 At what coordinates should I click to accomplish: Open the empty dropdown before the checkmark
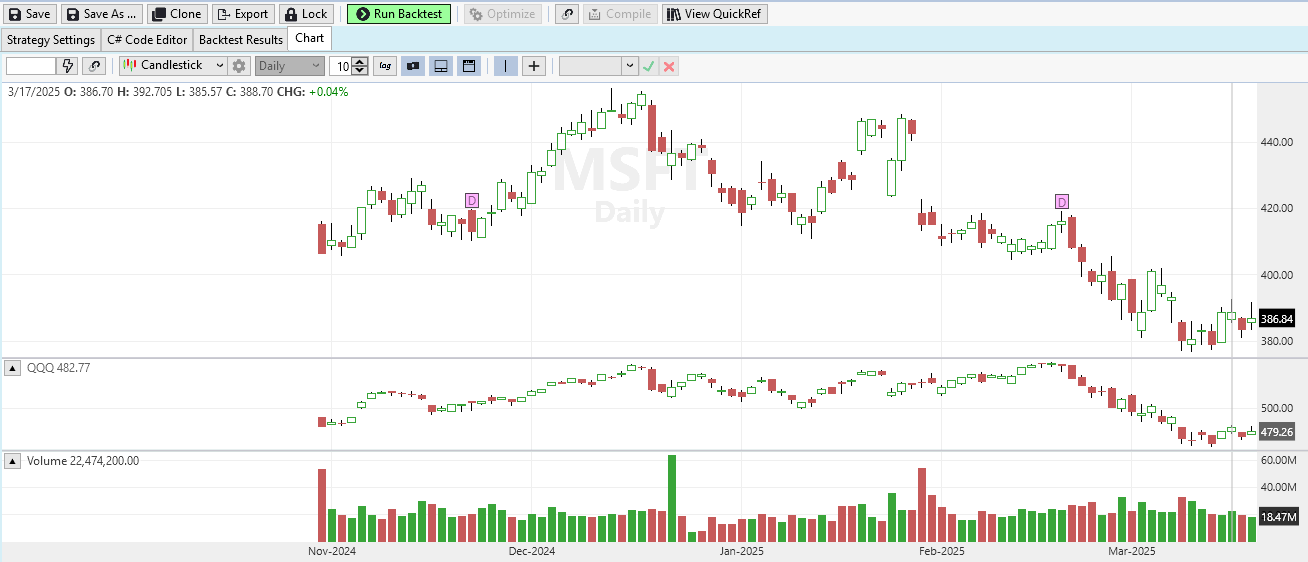pos(598,66)
